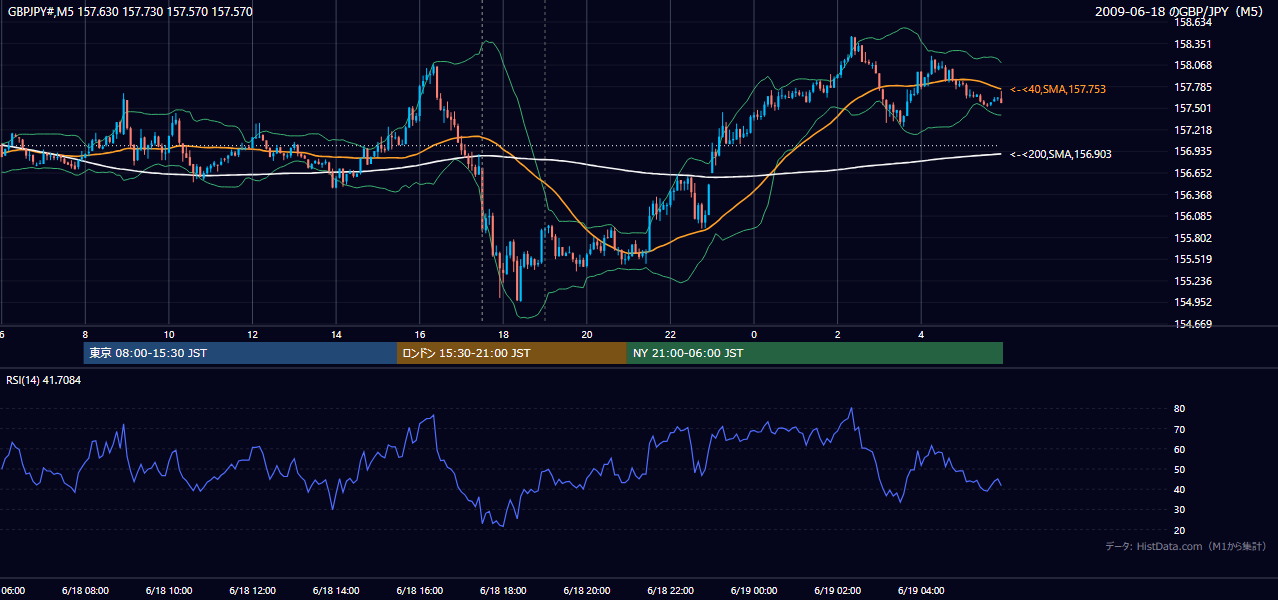Click the RSI axis level 40

click(x=1180, y=489)
